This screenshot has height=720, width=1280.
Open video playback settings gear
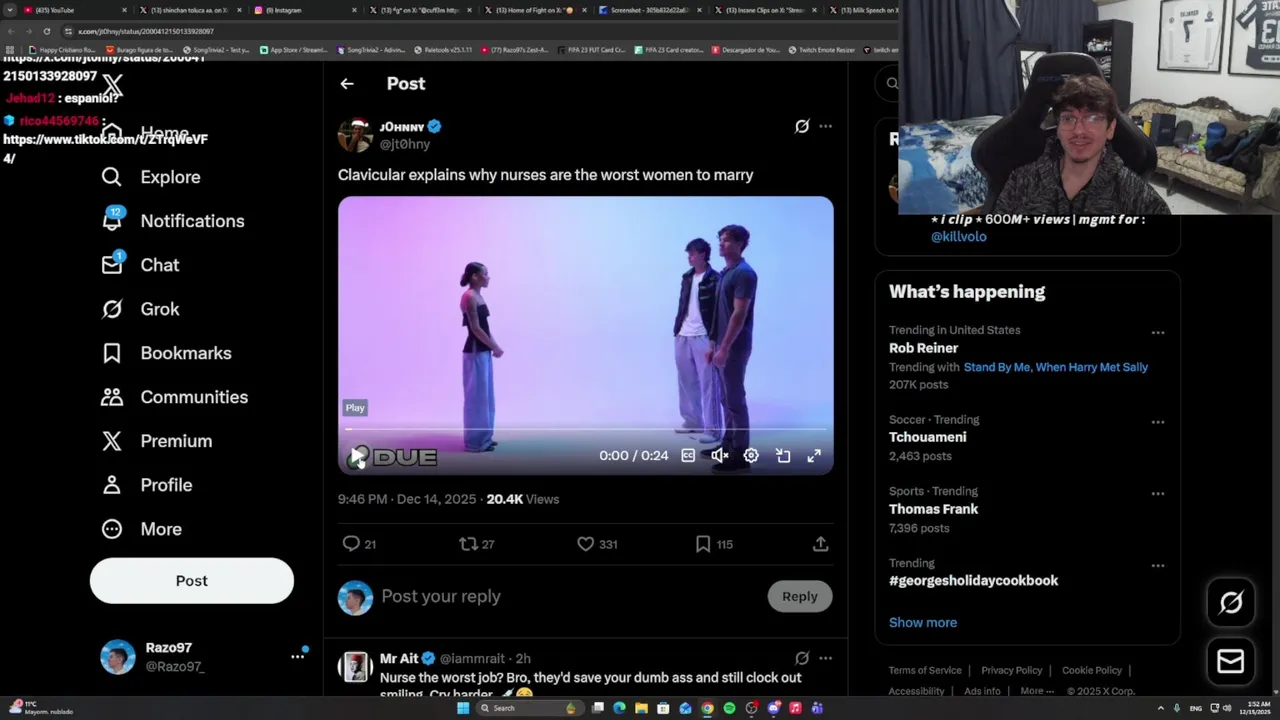[751, 456]
